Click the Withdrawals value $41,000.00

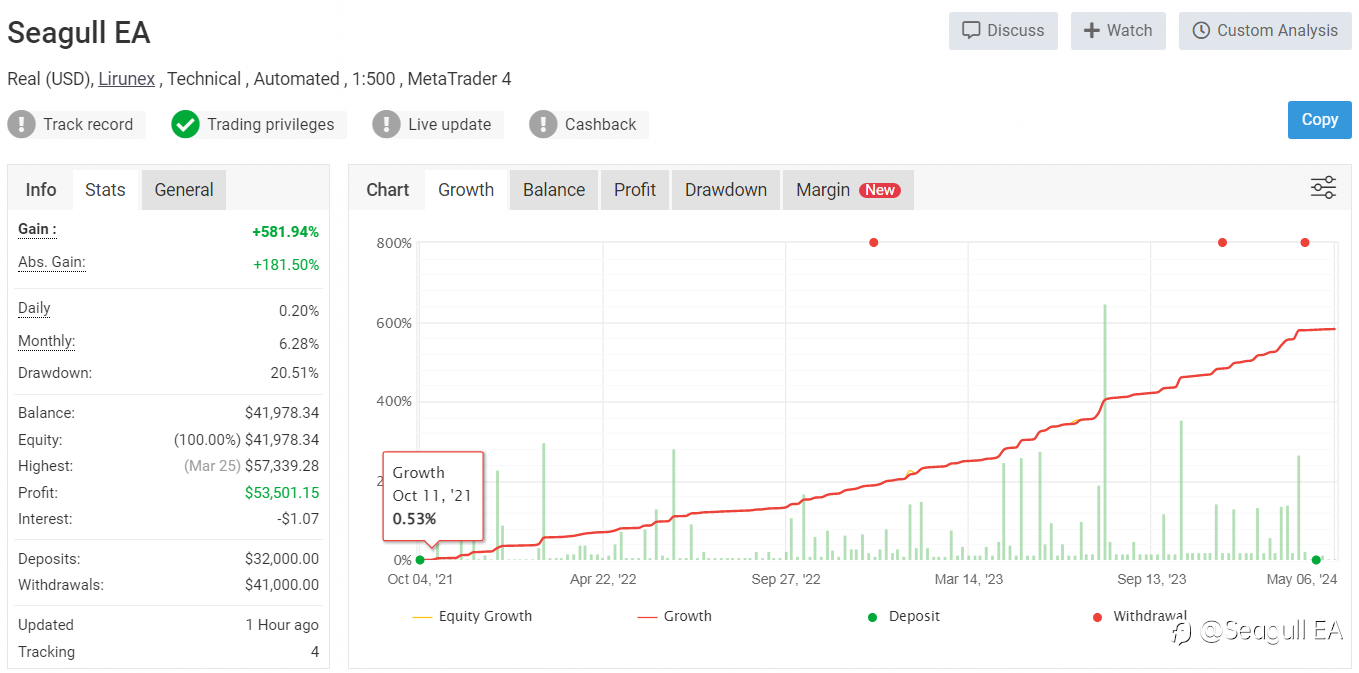282,585
